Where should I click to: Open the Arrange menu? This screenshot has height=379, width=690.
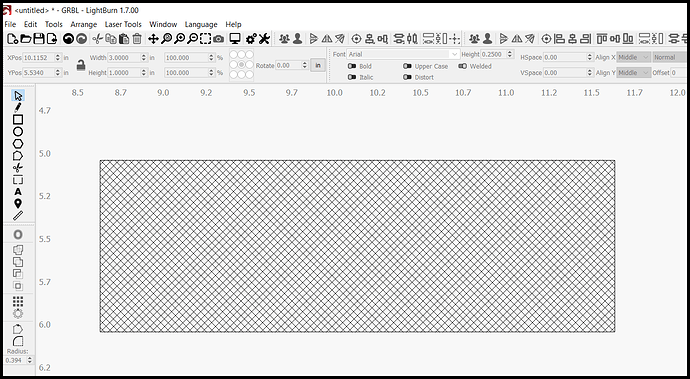84,24
